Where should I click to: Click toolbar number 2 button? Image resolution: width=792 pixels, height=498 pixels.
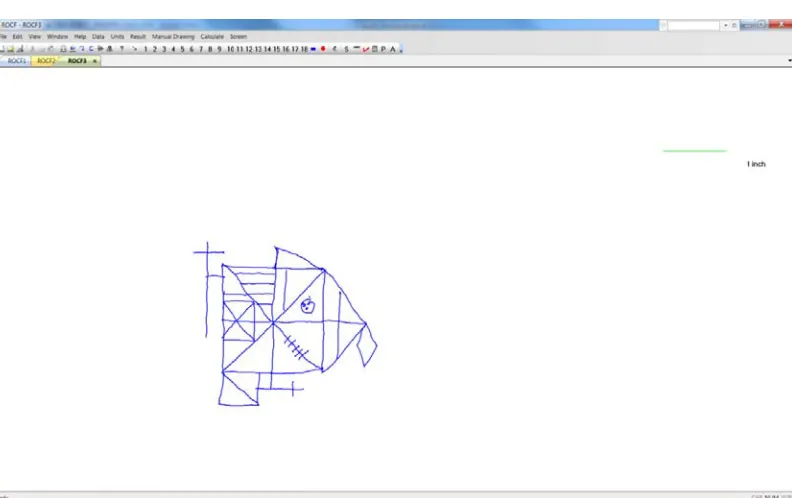pos(155,49)
